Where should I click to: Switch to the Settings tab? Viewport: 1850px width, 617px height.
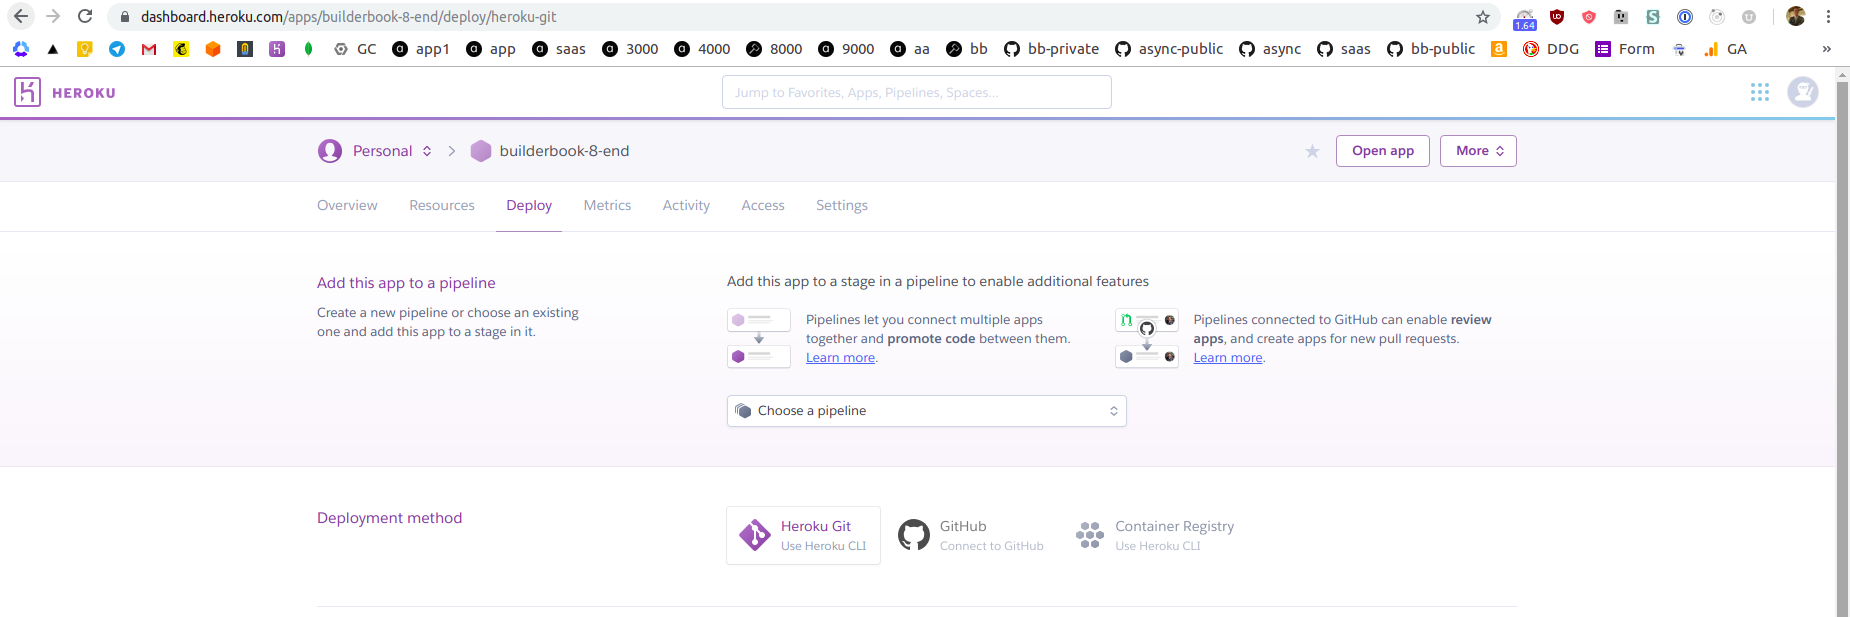tap(842, 205)
